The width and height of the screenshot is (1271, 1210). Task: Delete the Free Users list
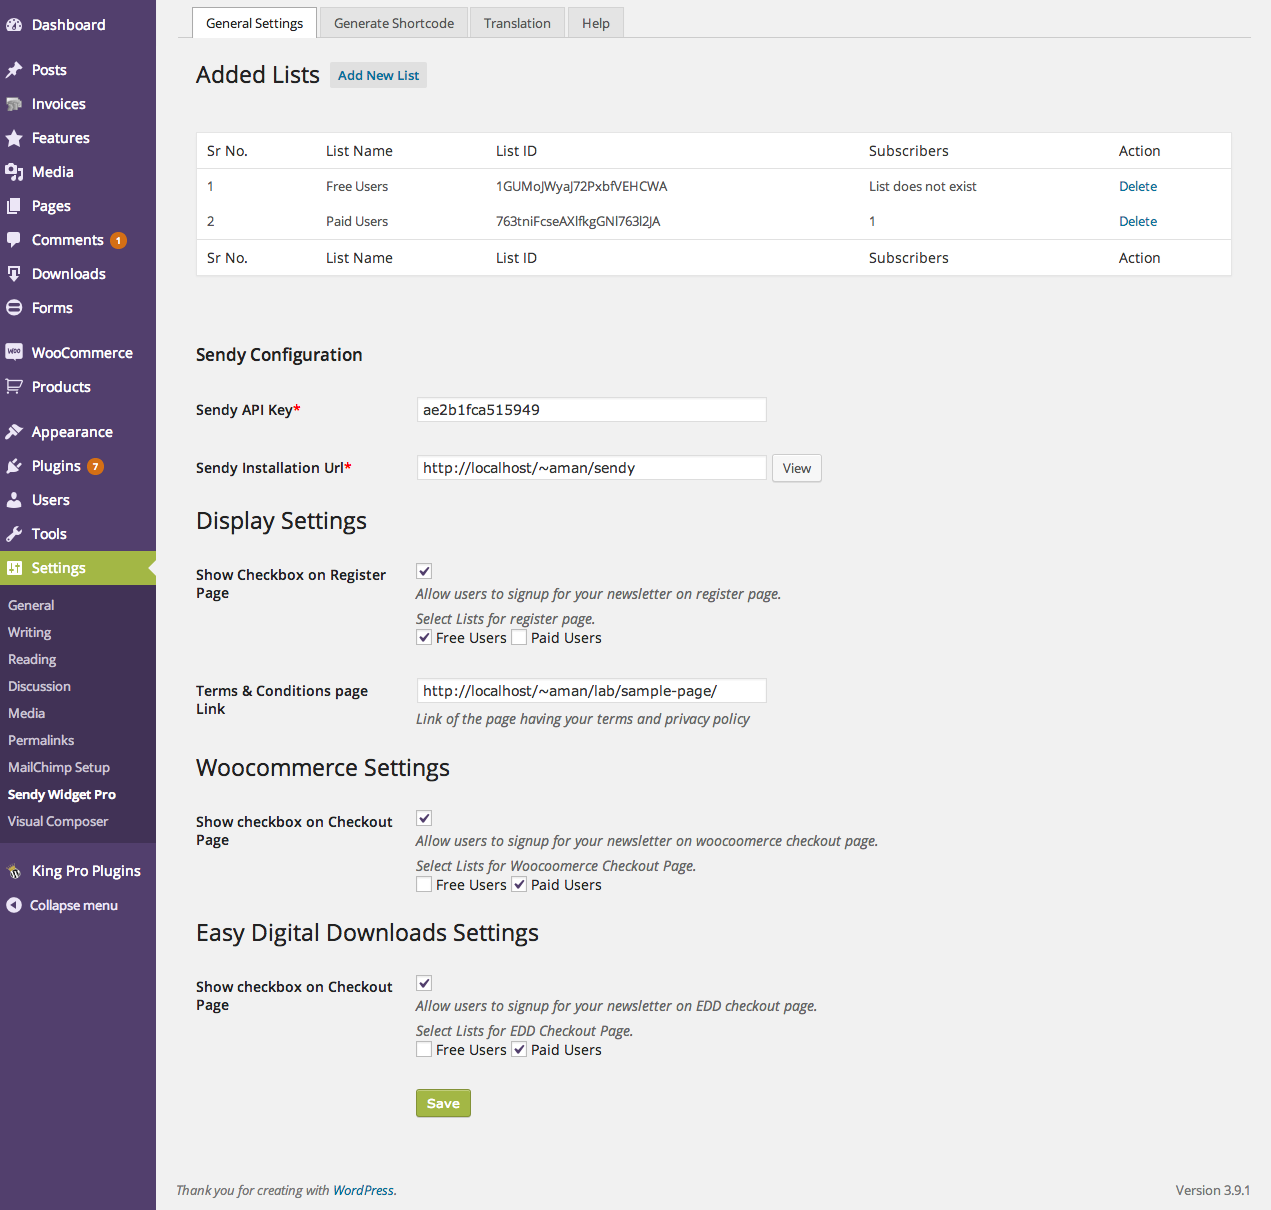(x=1137, y=186)
